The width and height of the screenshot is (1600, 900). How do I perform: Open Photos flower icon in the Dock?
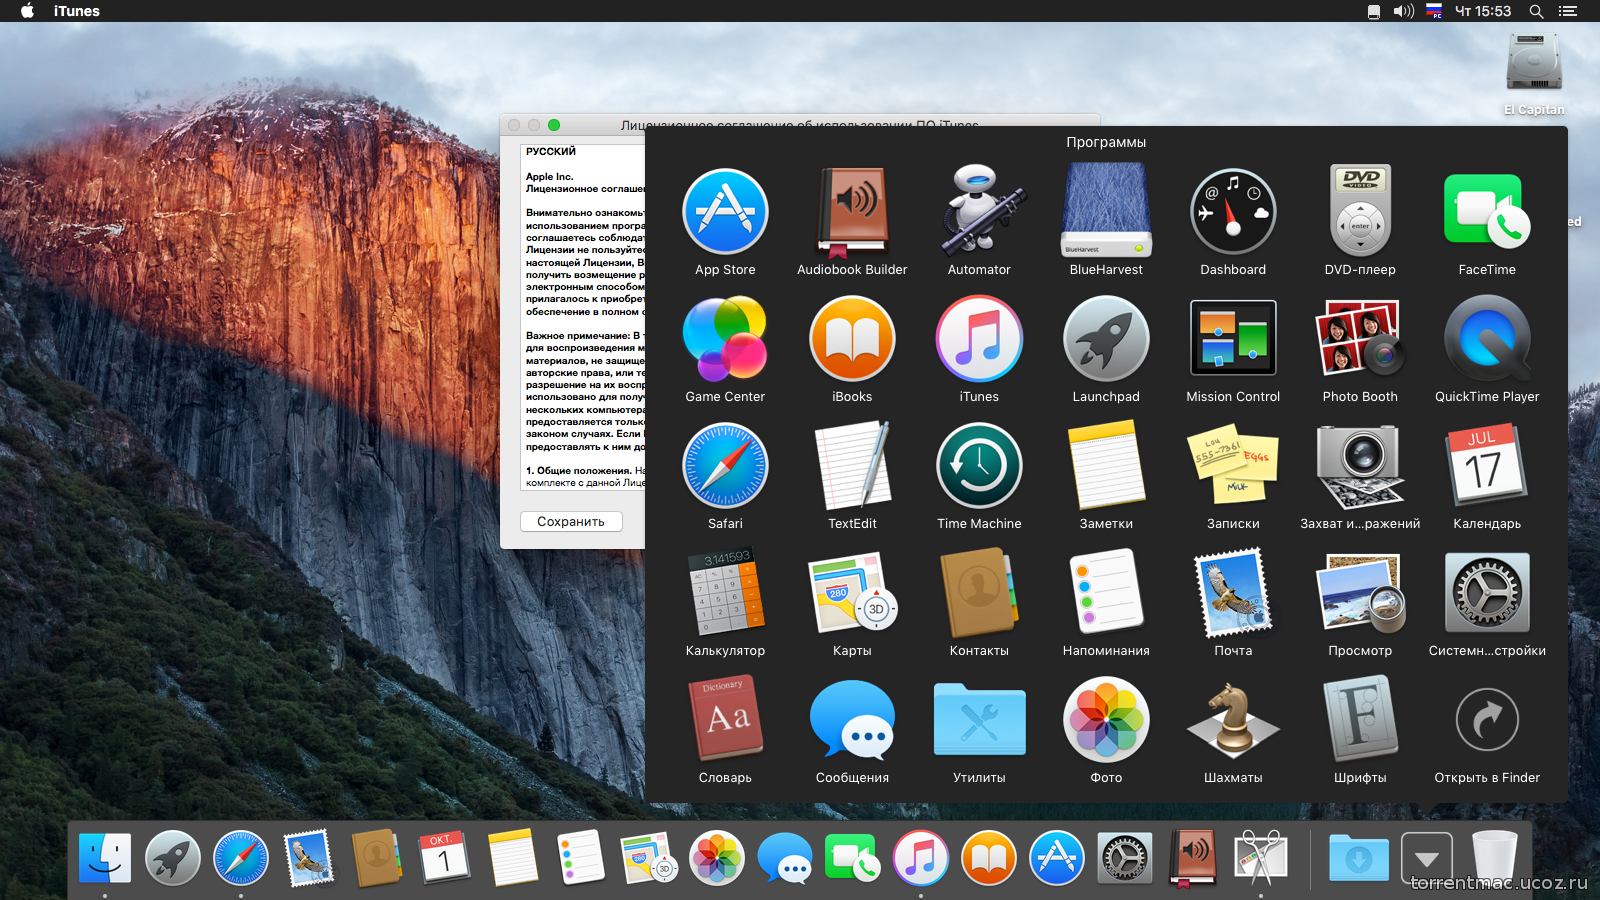tap(717, 858)
